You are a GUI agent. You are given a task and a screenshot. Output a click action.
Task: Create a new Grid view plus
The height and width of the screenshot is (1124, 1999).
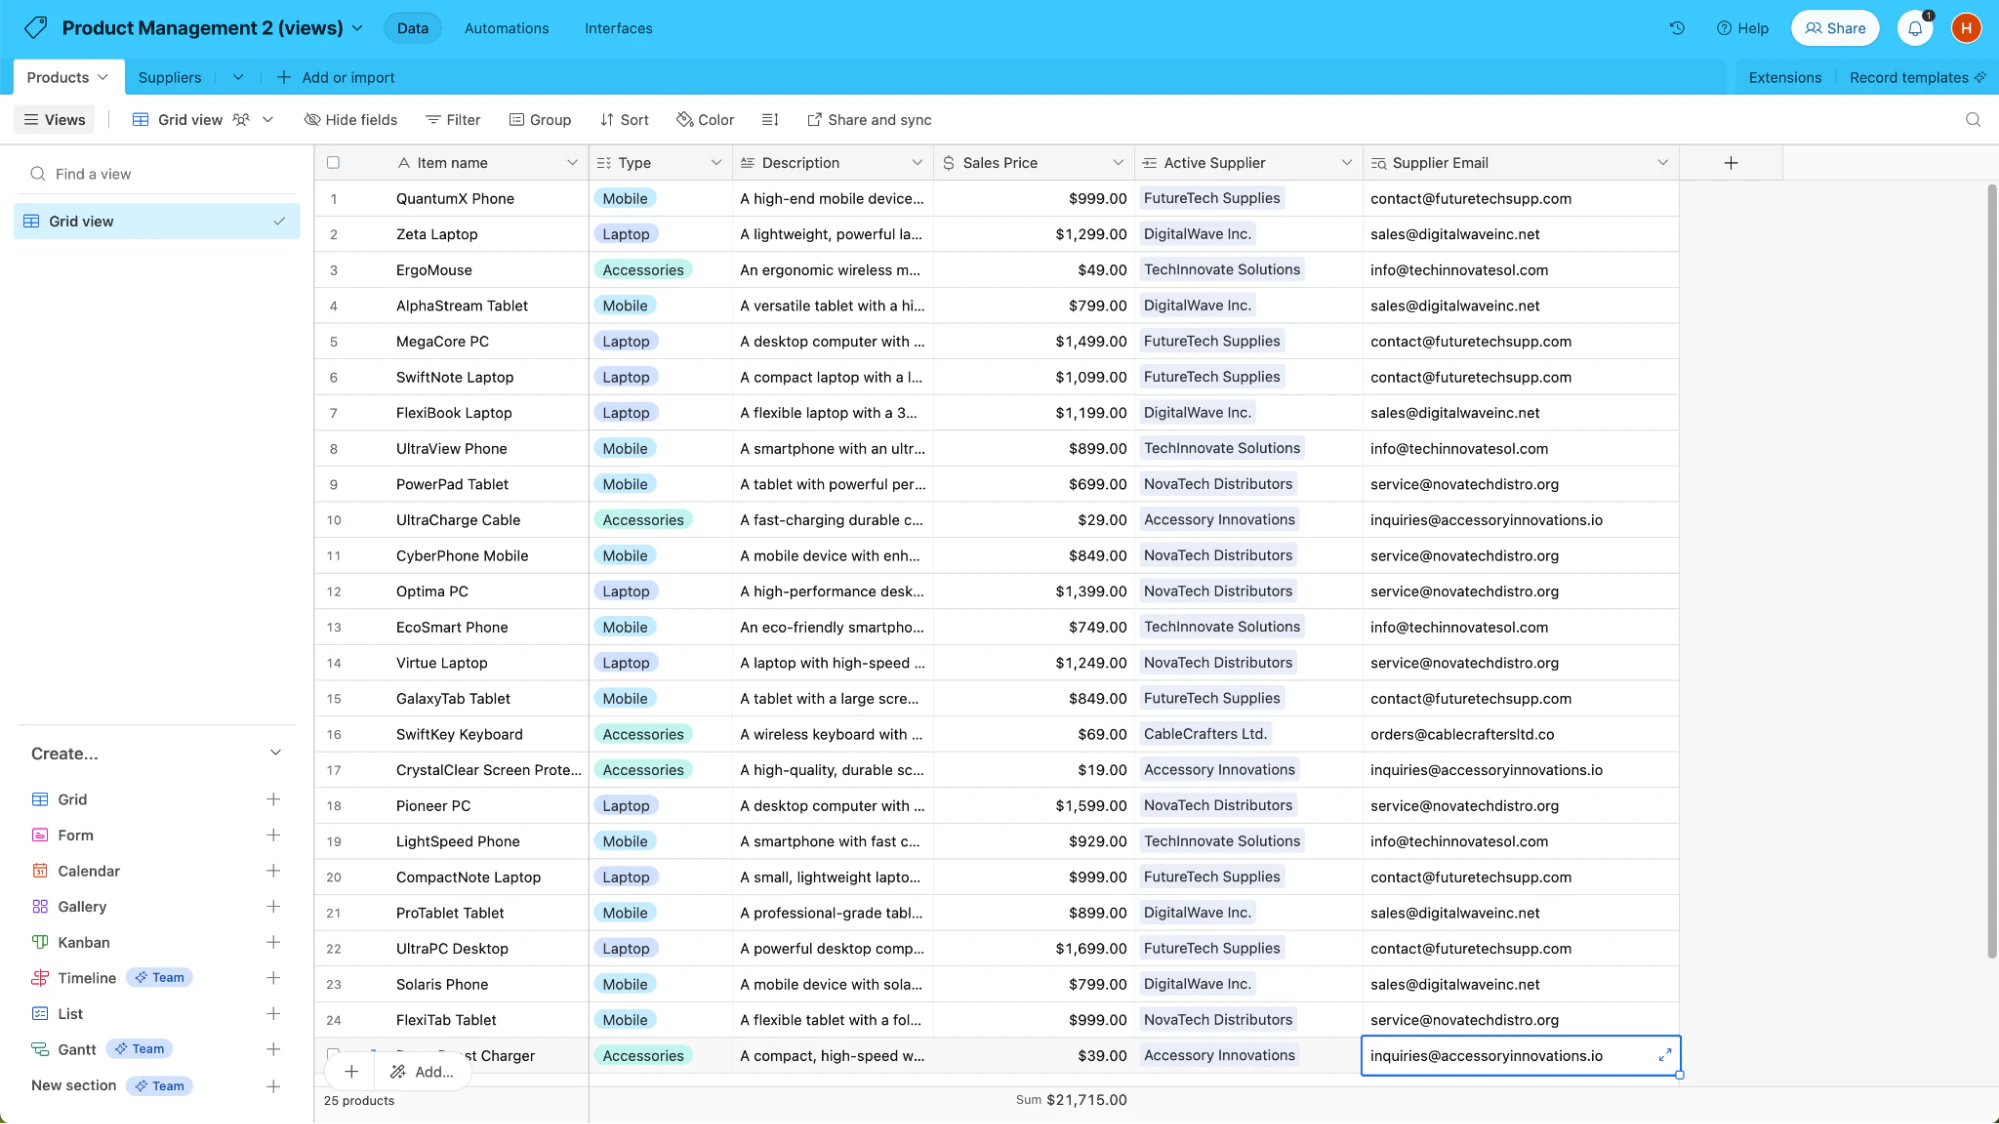(x=273, y=799)
